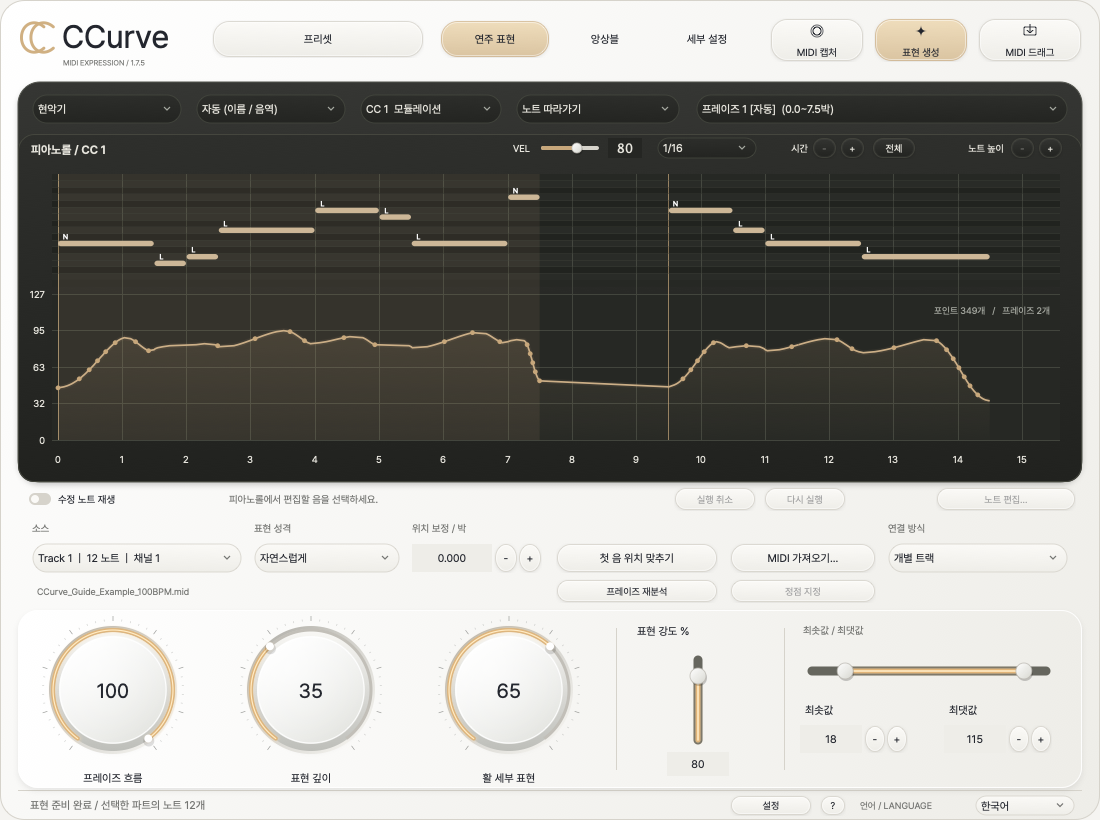Open the 프리셋 menu button
The width and height of the screenshot is (1100, 820).
point(318,39)
